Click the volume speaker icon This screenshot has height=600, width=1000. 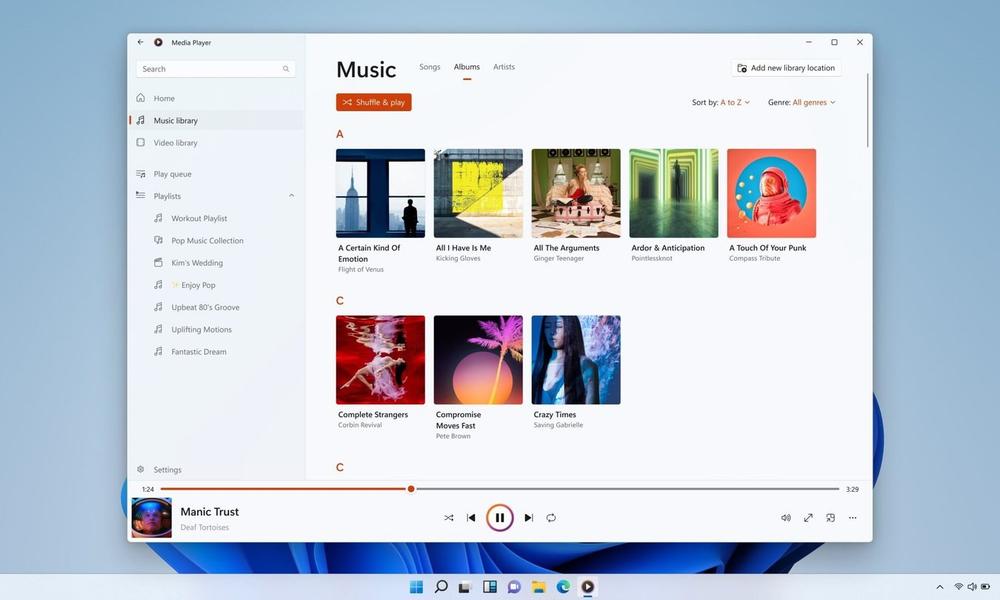[786, 518]
